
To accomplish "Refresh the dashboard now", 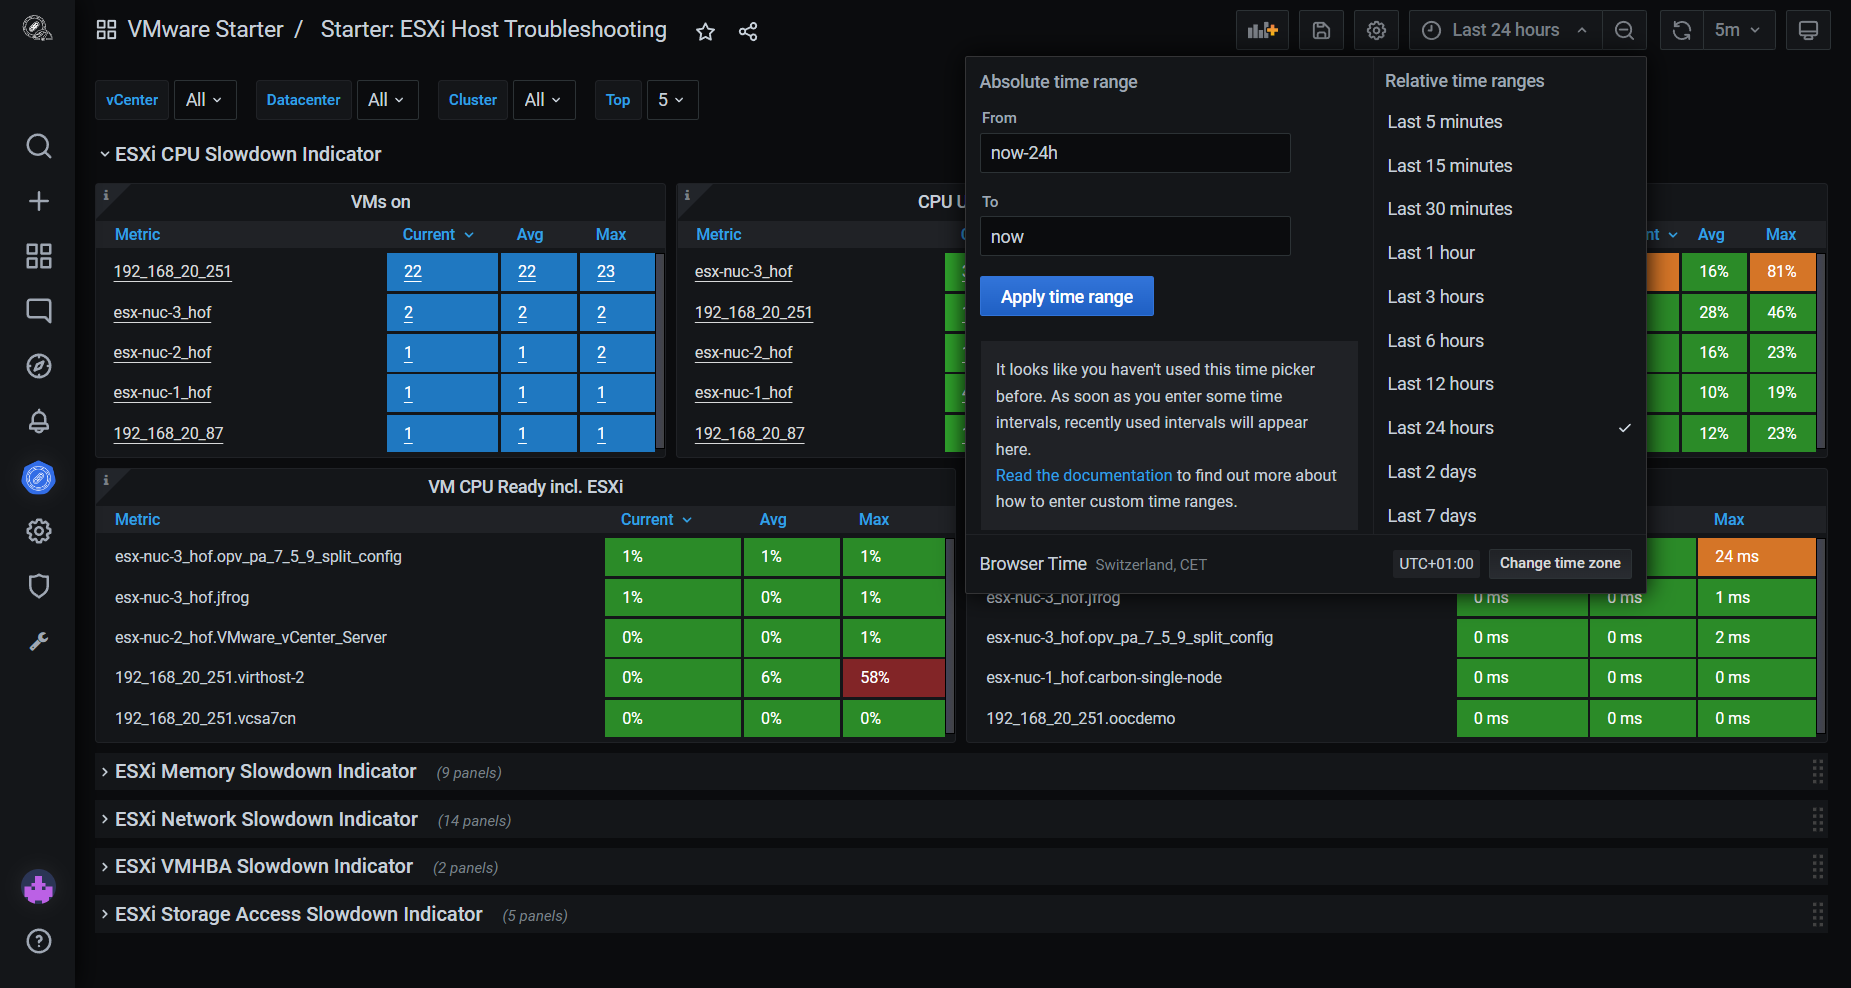I will (1682, 30).
